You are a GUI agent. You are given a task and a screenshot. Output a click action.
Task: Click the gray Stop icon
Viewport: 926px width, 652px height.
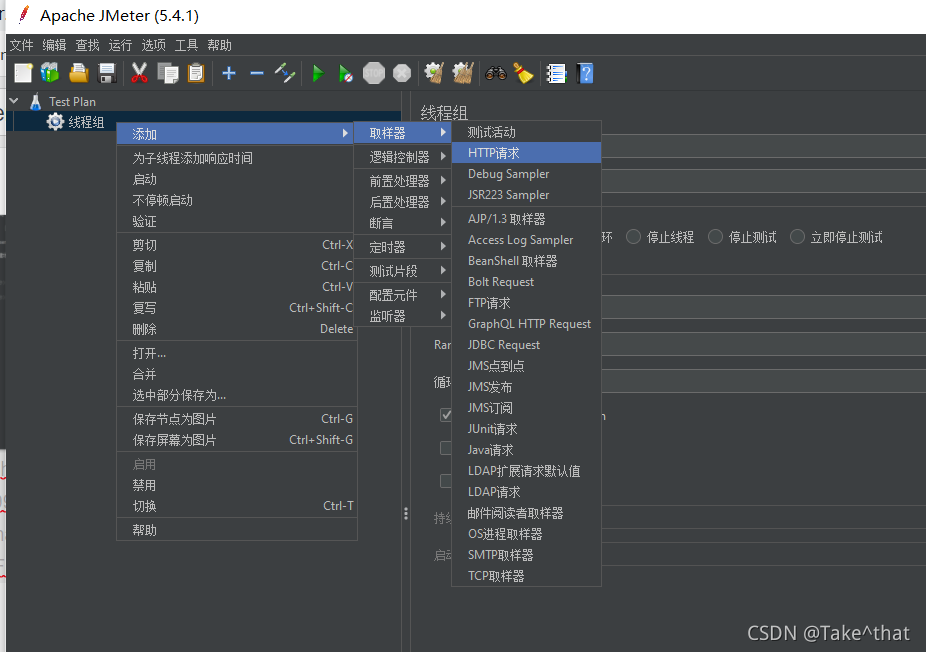point(374,73)
